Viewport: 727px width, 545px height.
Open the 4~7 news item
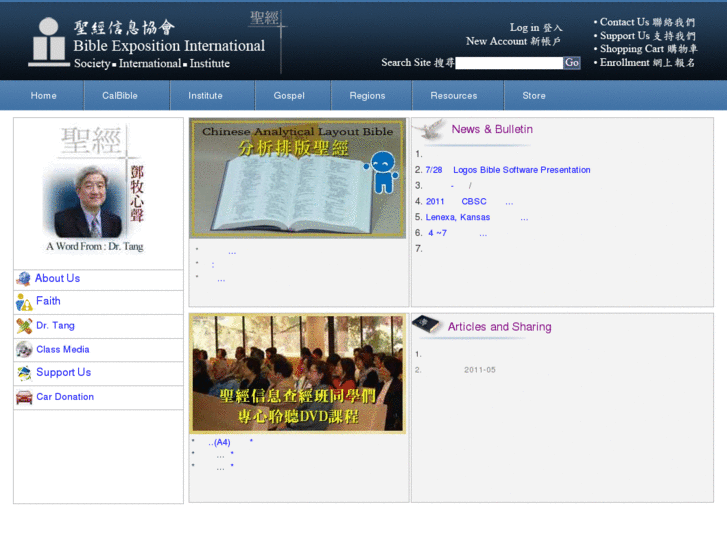click(x=457, y=233)
